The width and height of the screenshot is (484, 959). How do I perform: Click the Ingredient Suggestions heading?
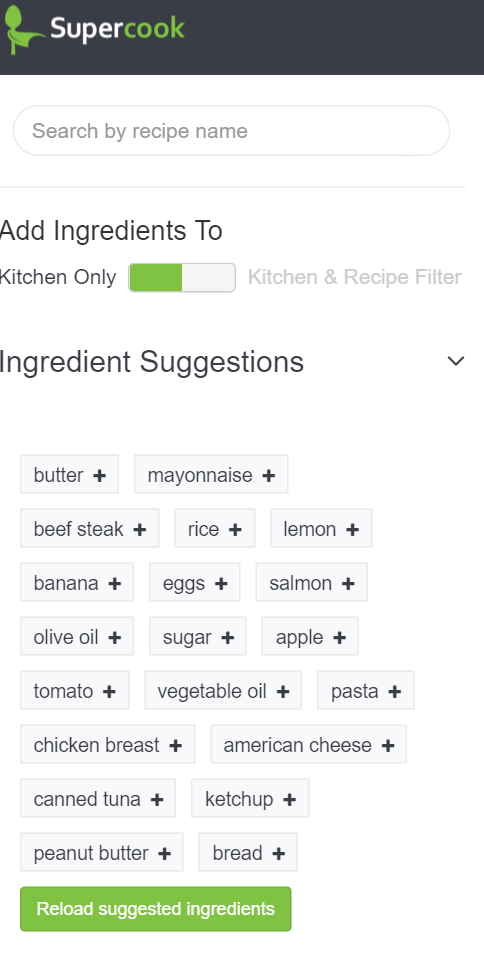tap(152, 361)
